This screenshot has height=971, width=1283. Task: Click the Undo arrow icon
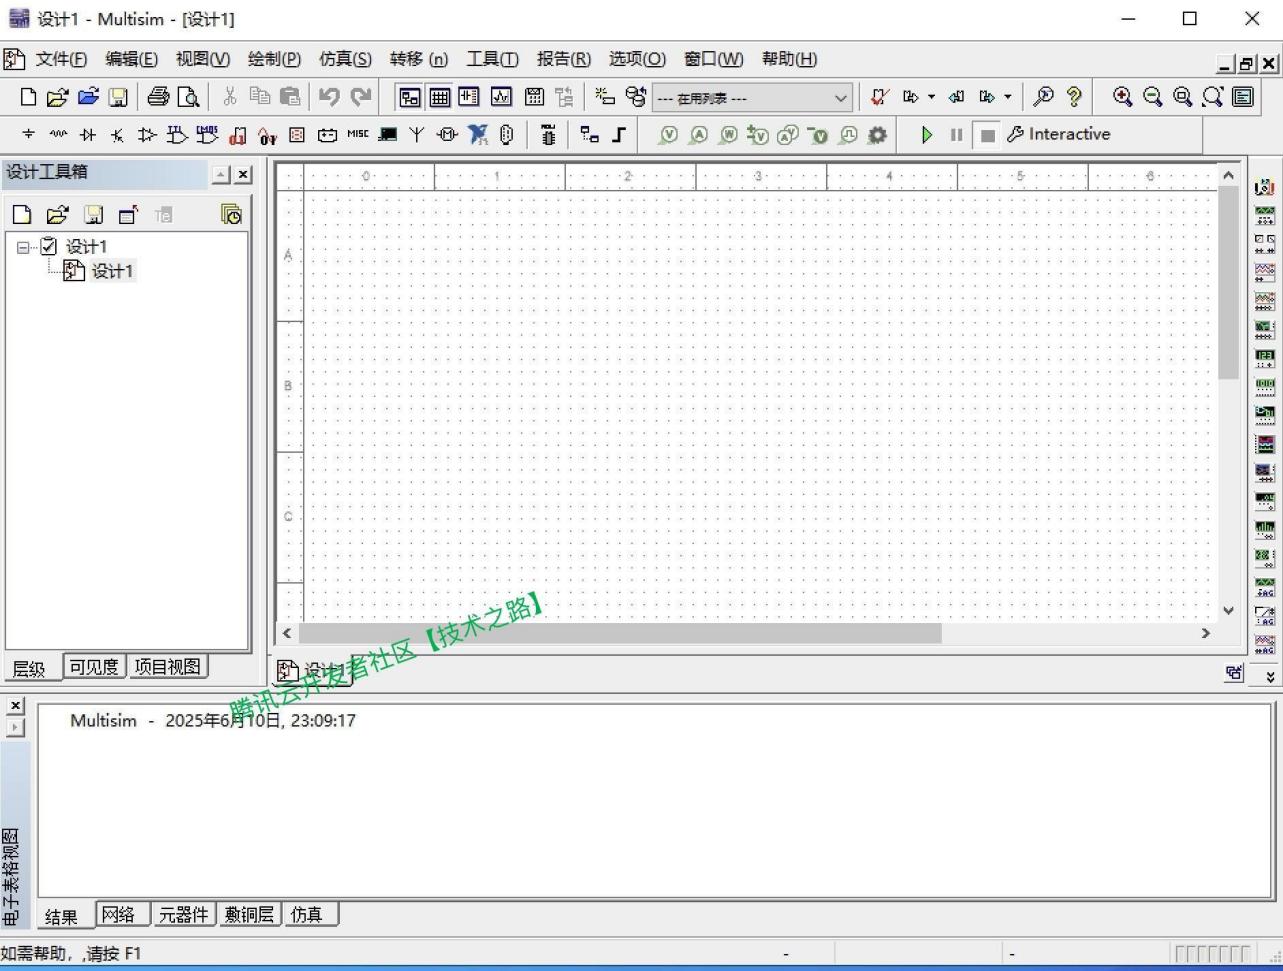(x=329, y=97)
